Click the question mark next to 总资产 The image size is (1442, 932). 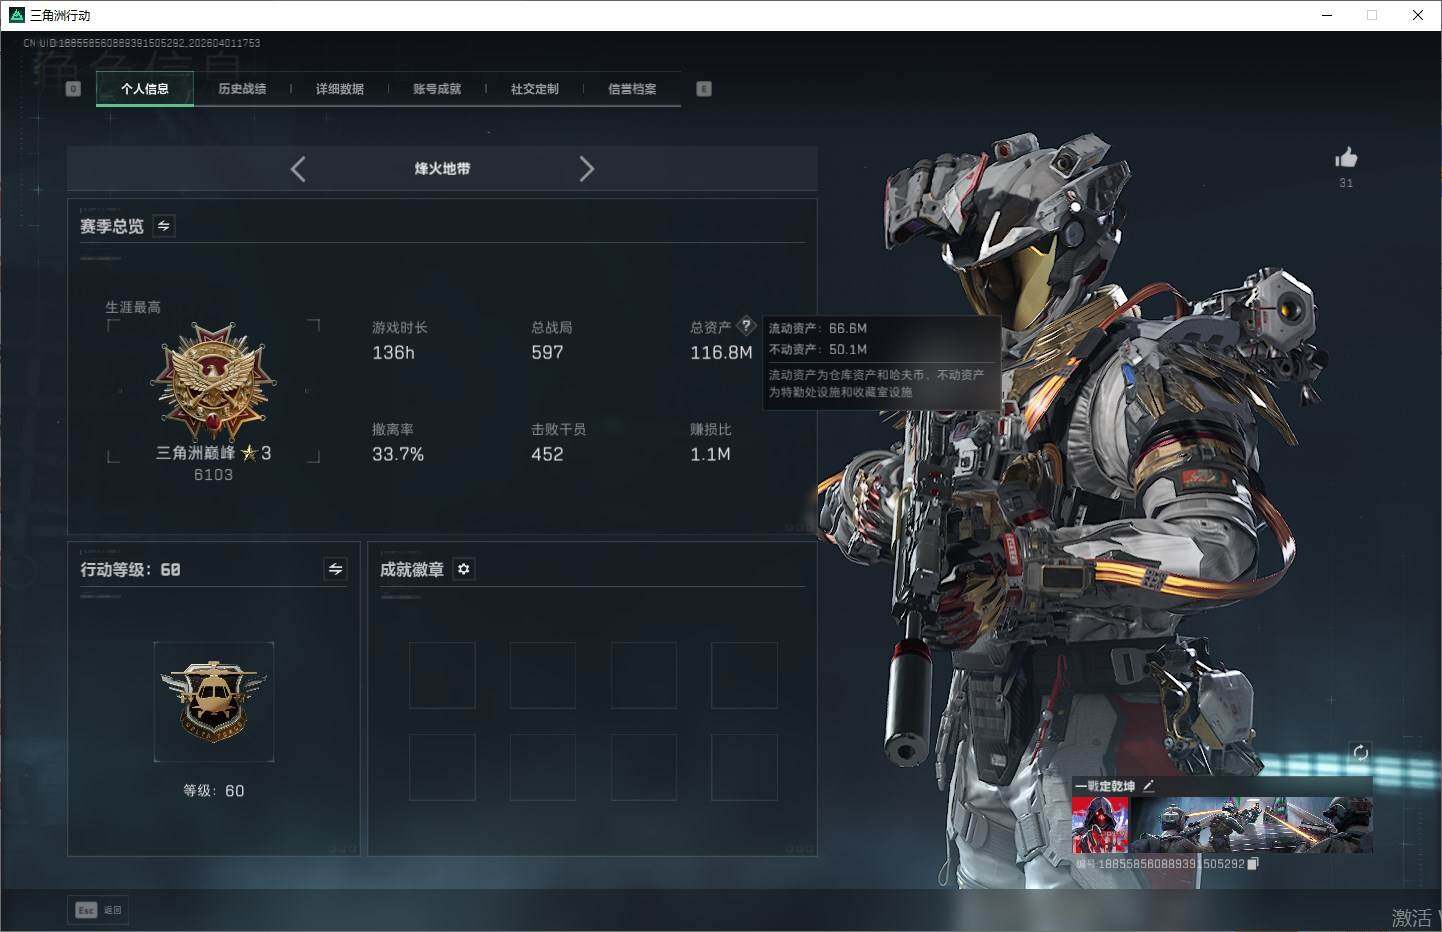pyautogui.click(x=746, y=326)
